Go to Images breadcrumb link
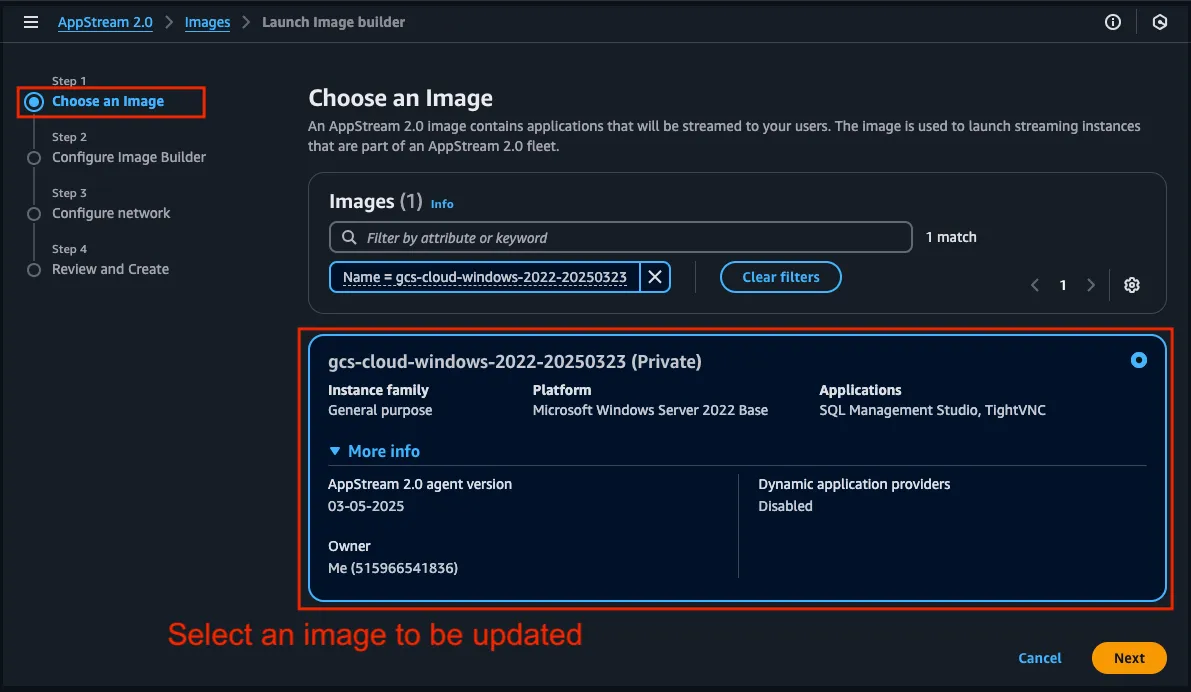The image size is (1191, 692). point(207,22)
